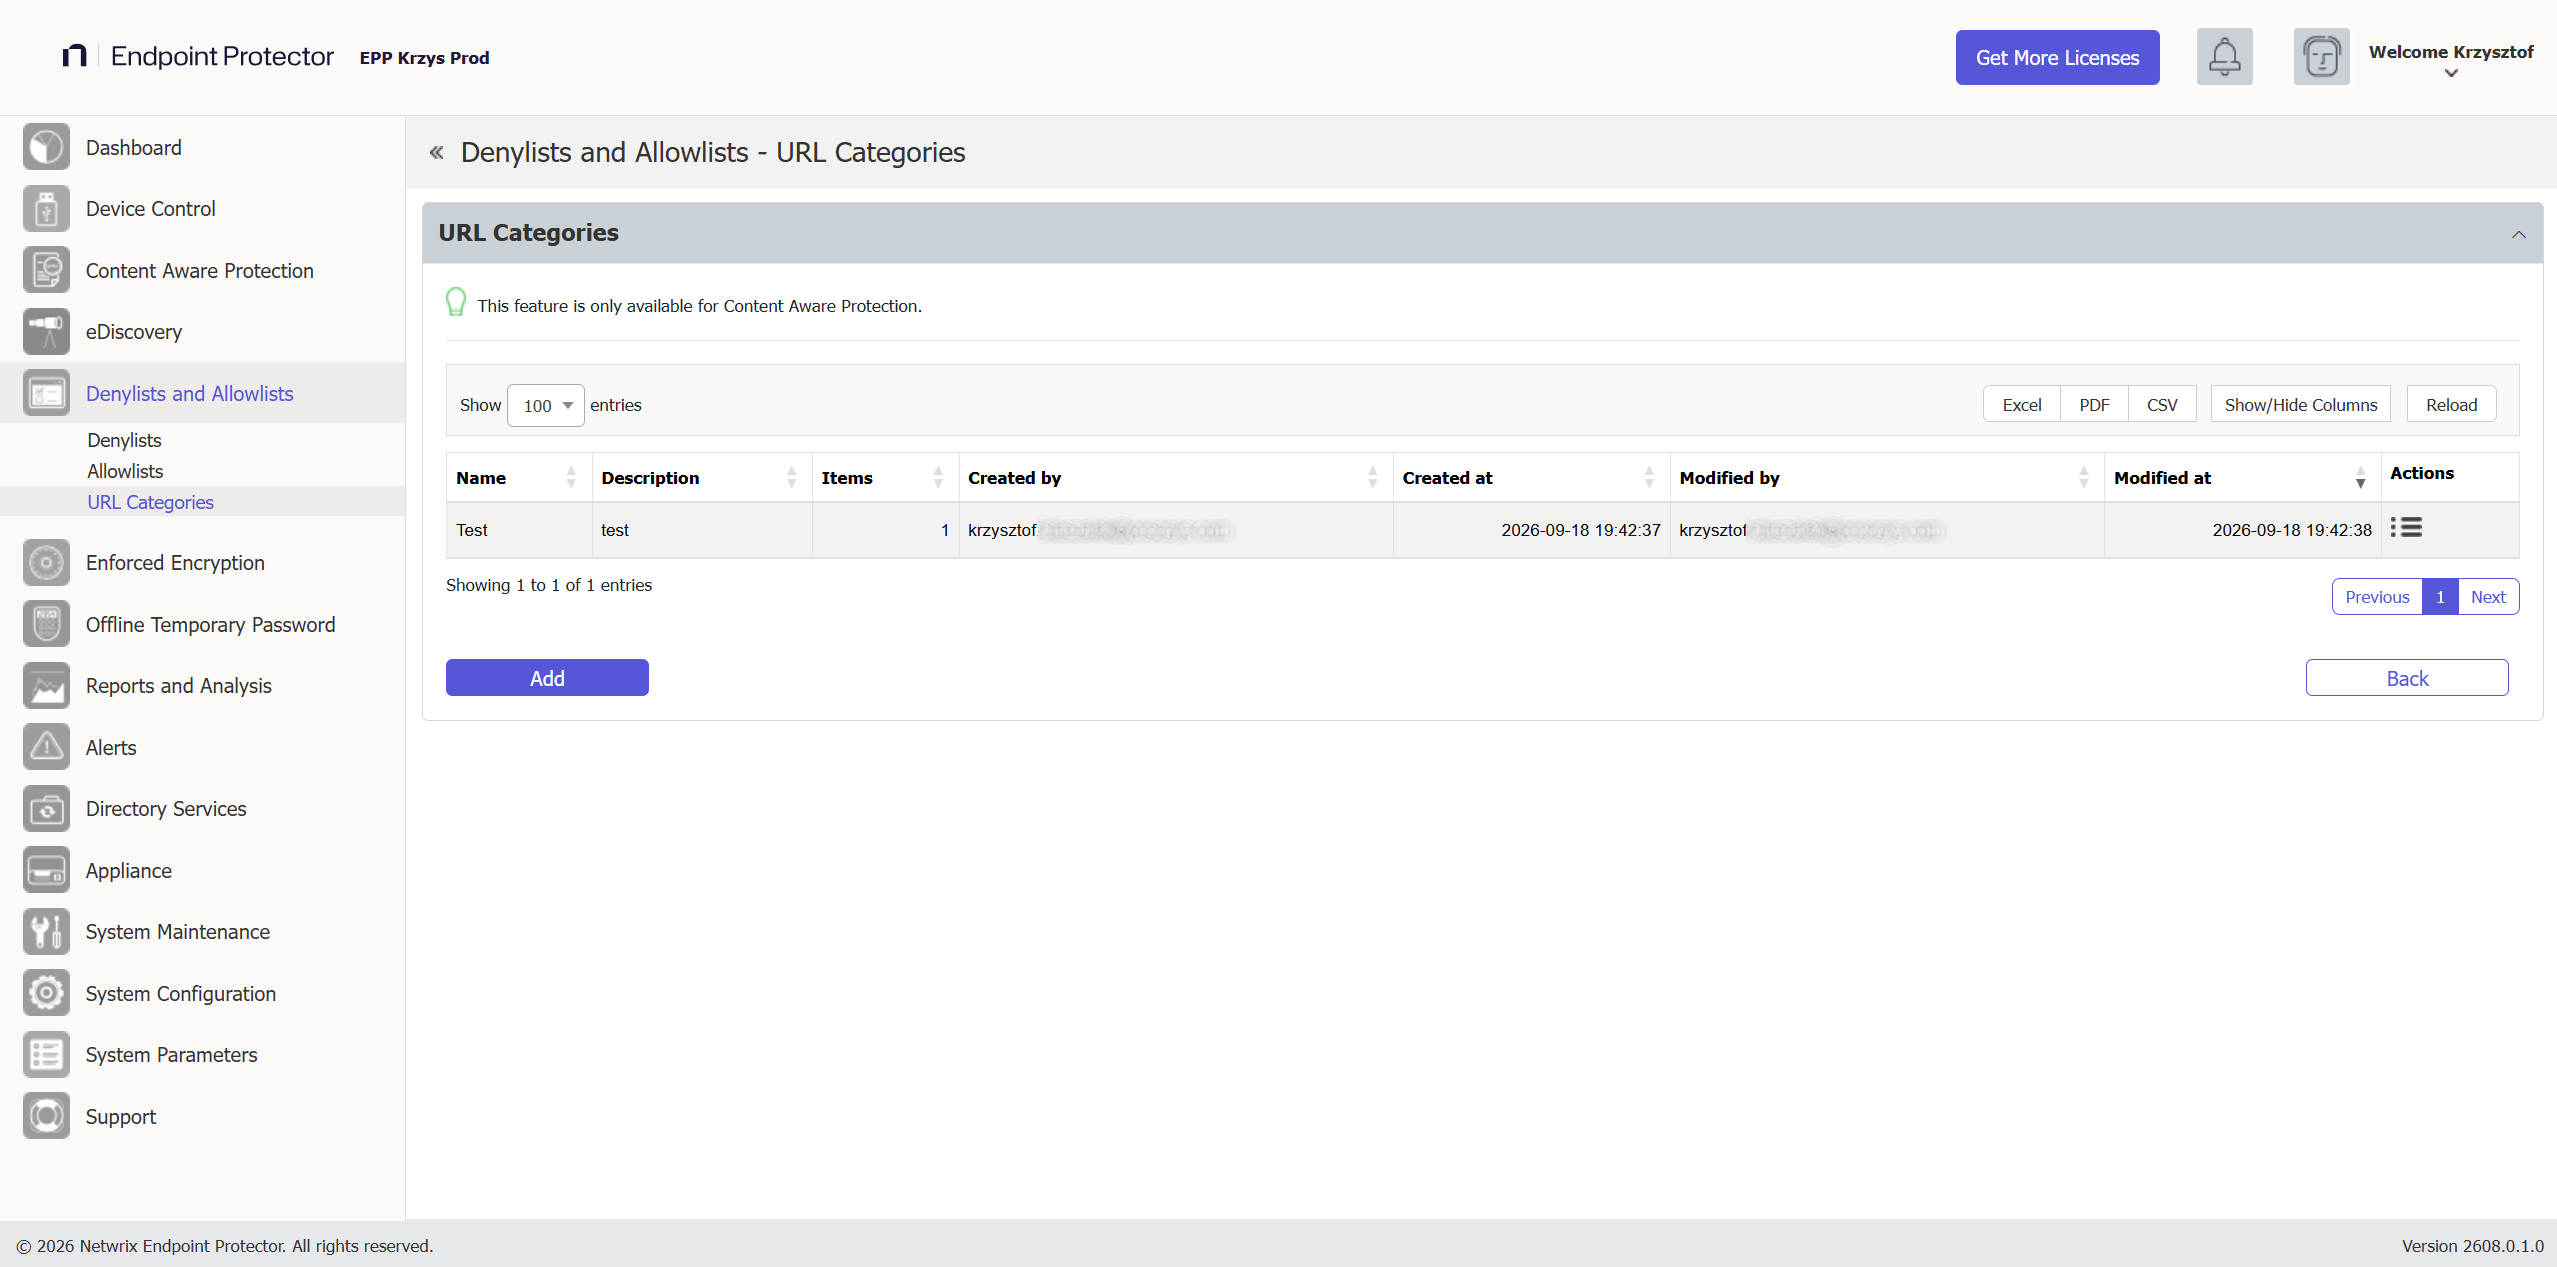Click the Add button
This screenshot has height=1267, width=2557.
[547, 678]
